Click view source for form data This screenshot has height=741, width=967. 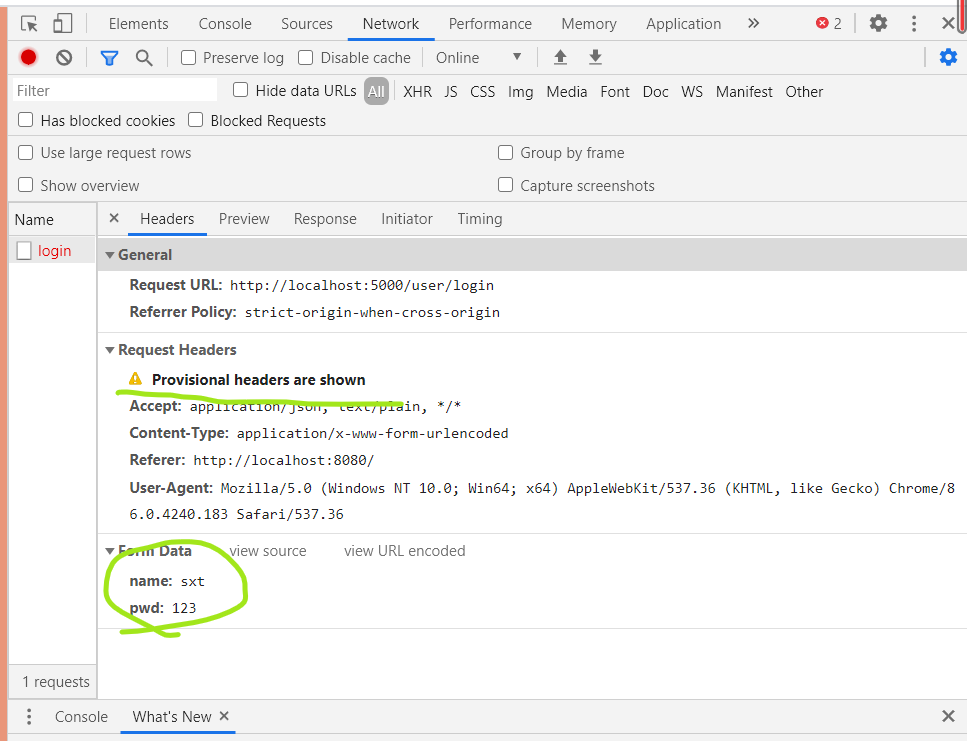tap(268, 551)
